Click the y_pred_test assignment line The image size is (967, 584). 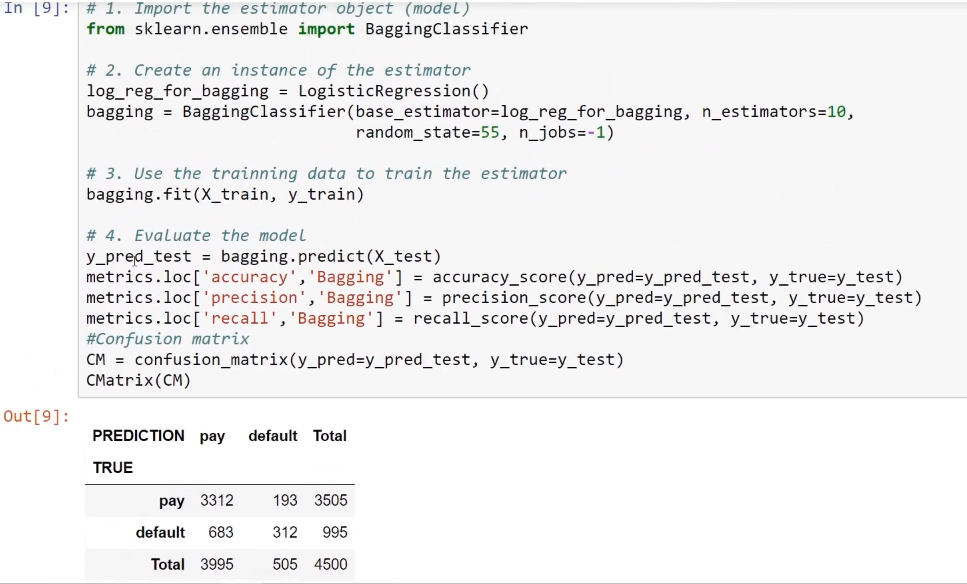(x=264, y=257)
